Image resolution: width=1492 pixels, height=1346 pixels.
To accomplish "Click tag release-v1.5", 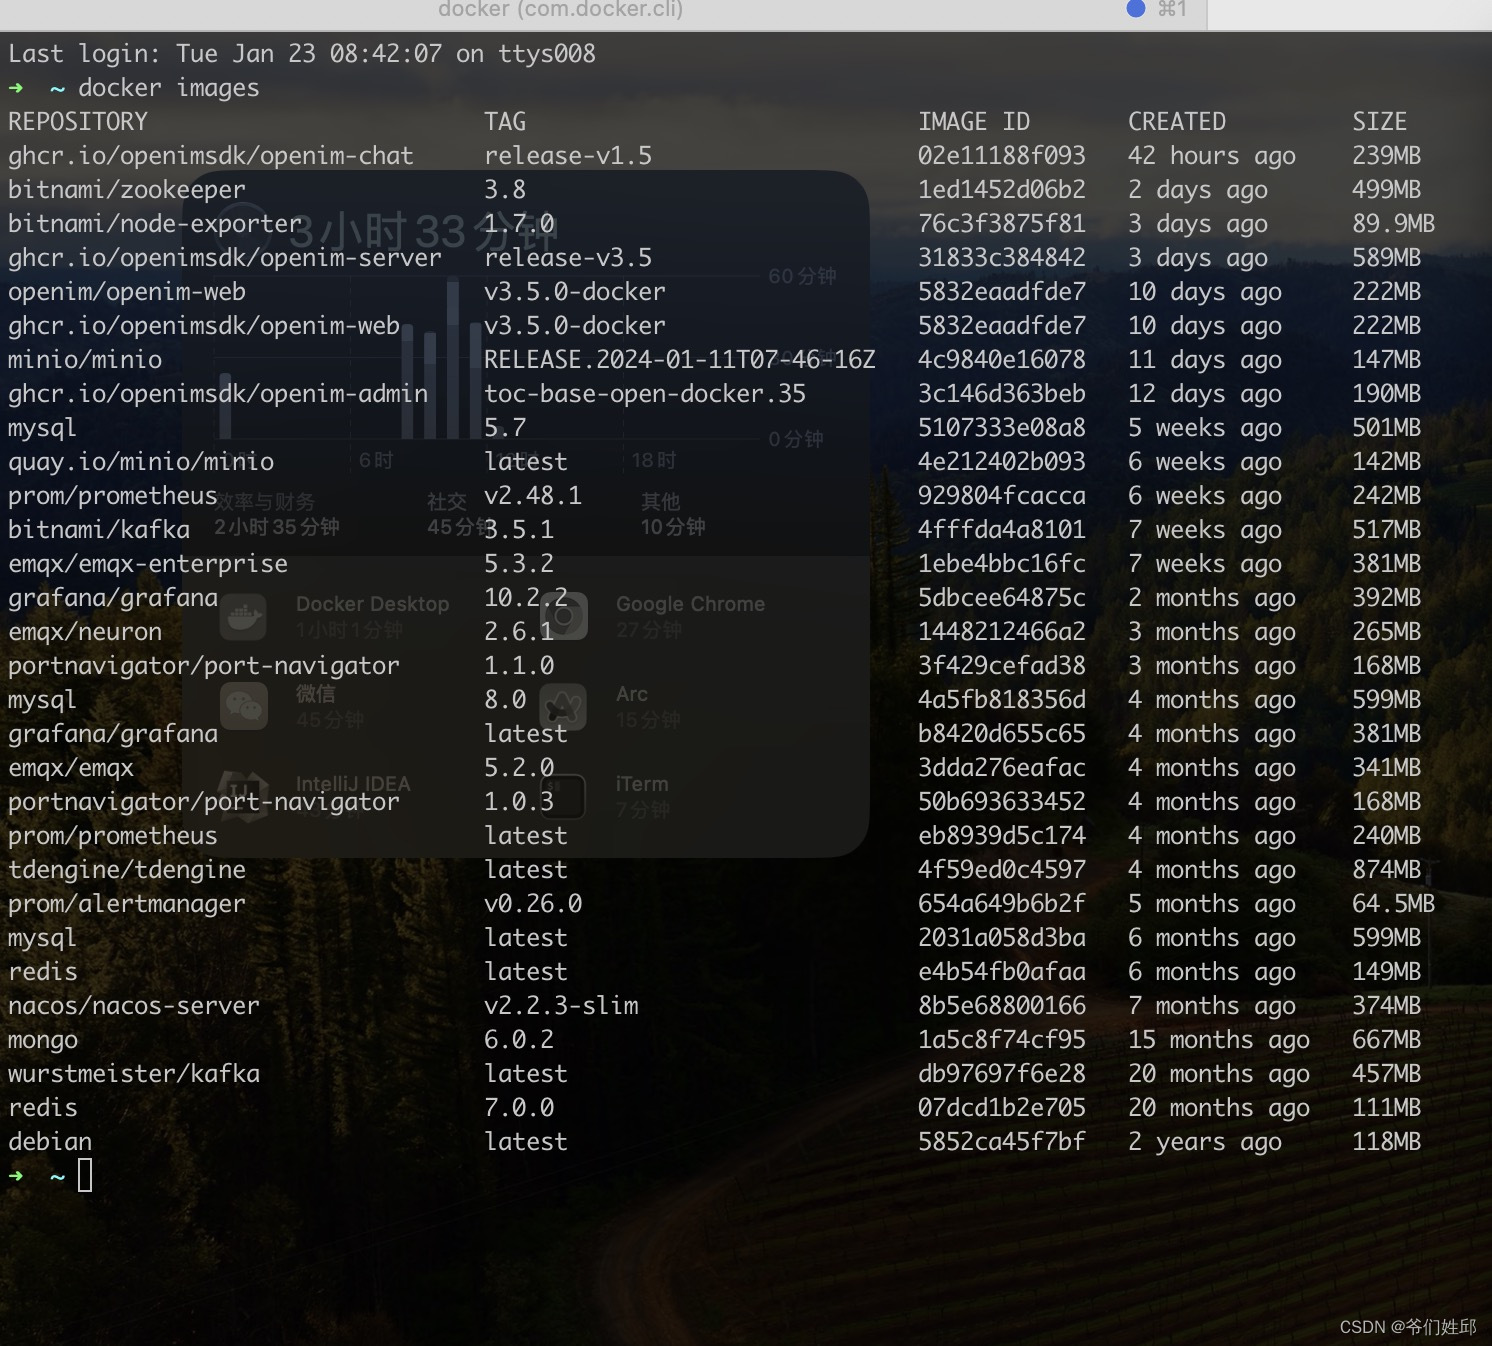I will (568, 156).
